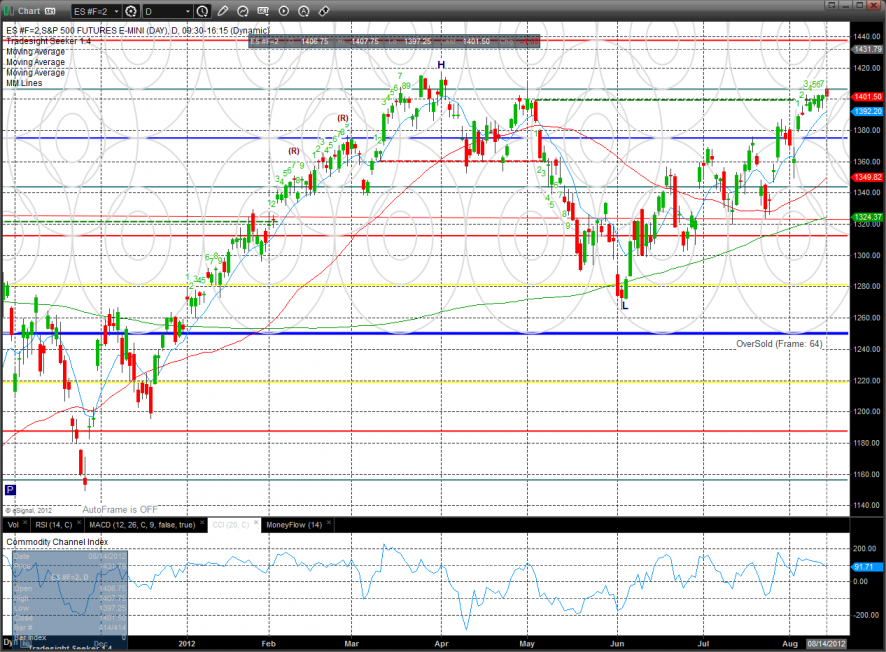Open the studies chart-line icon

pos(243,11)
